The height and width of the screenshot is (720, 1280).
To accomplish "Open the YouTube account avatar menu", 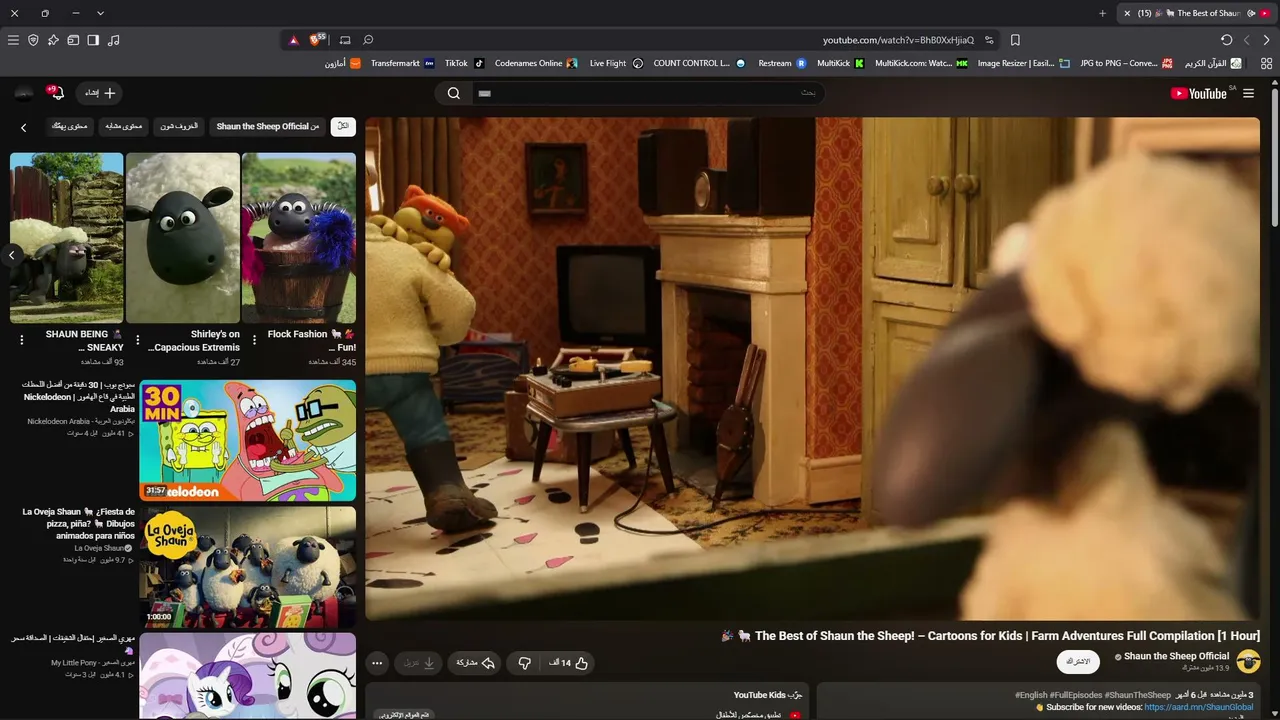I will coord(23,93).
